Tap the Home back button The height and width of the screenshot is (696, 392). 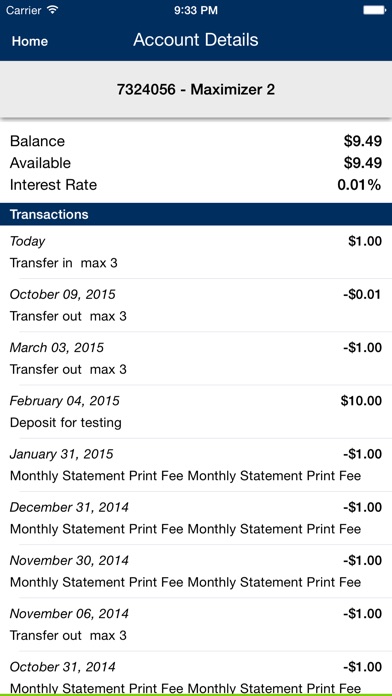[30, 41]
